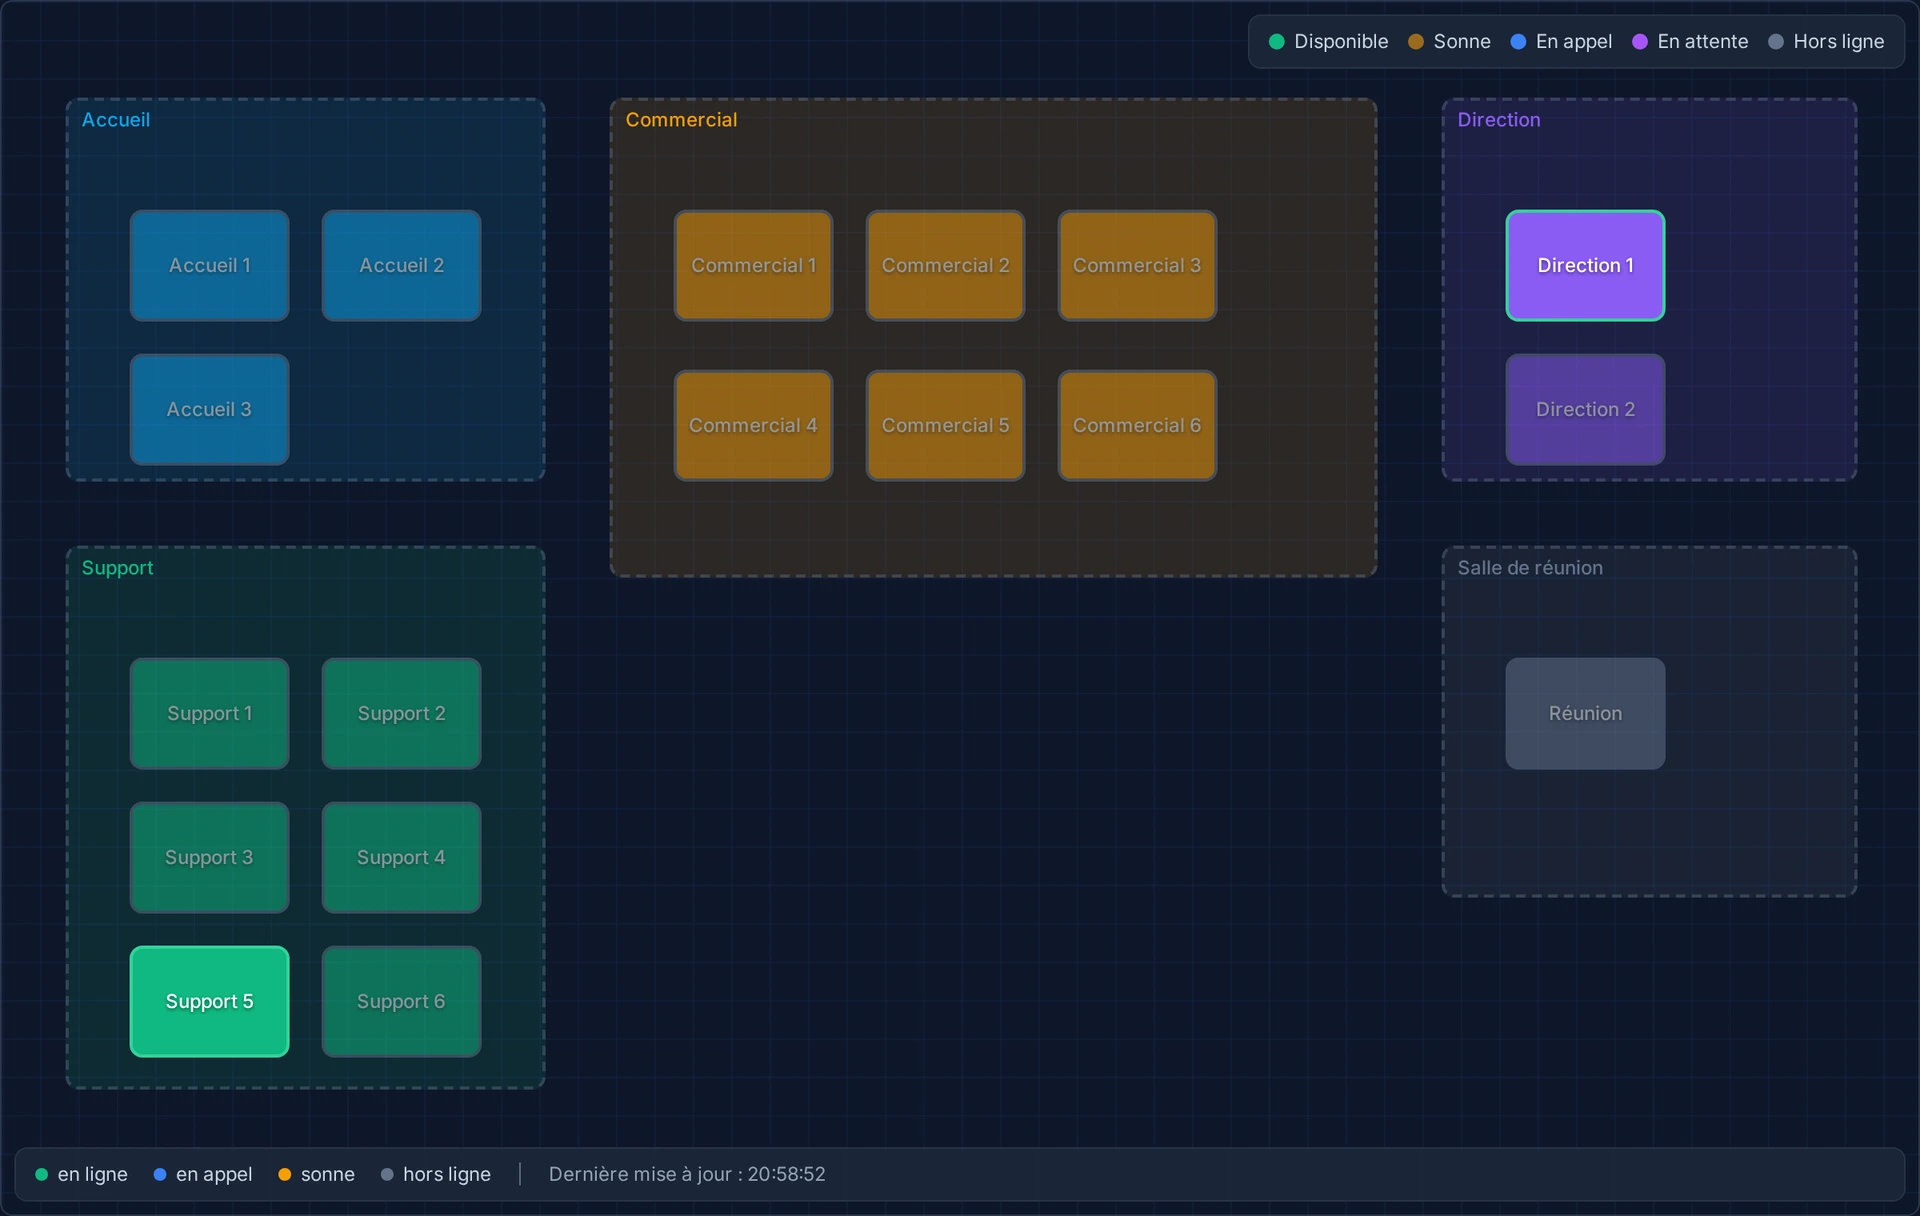Select the Support 6 tile
Screen dimensions: 1920x1216
pyautogui.click(x=401, y=1001)
